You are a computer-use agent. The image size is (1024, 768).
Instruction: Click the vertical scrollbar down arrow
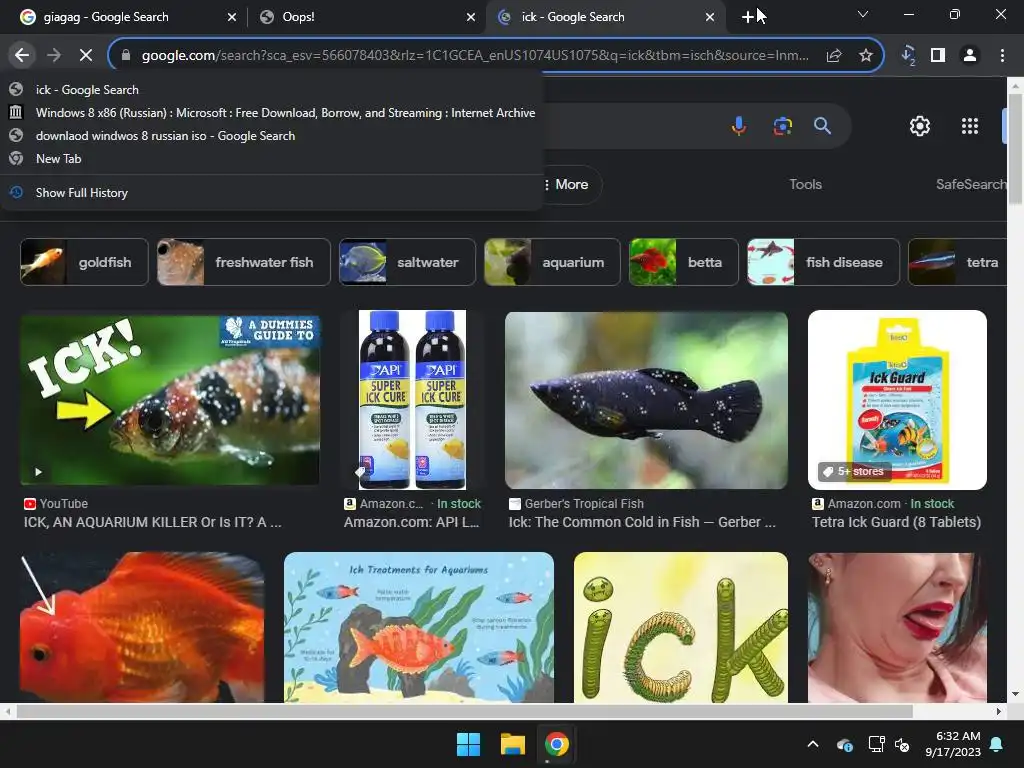[1015, 694]
